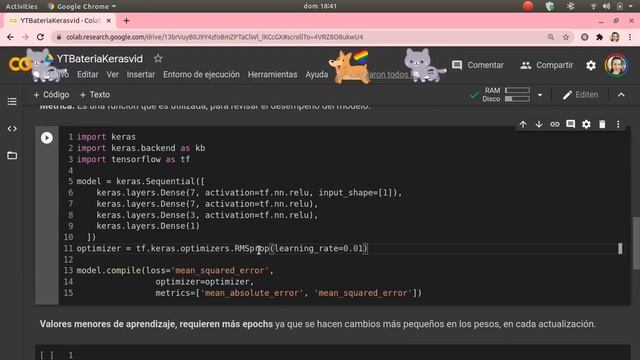Reload the Colab page
The height and width of the screenshot is (360, 640).
[40, 37]
